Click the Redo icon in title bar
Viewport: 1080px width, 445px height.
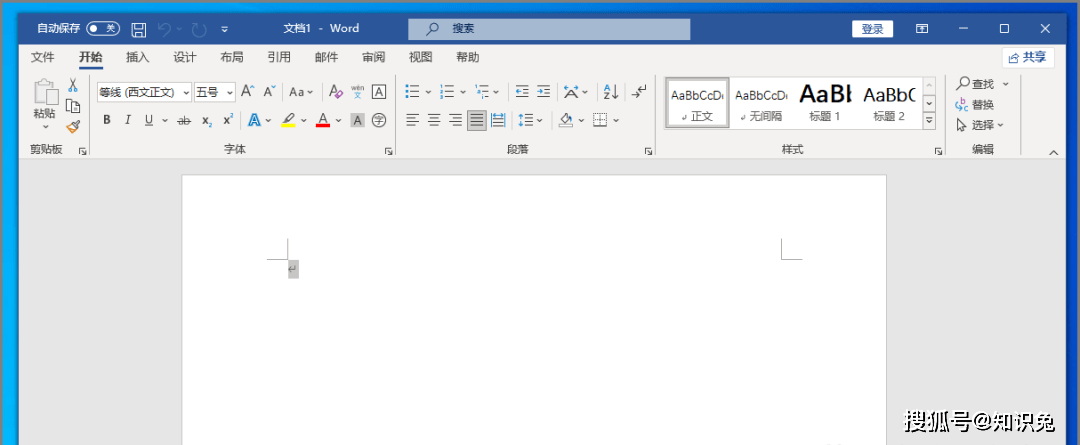click(200, 29)
